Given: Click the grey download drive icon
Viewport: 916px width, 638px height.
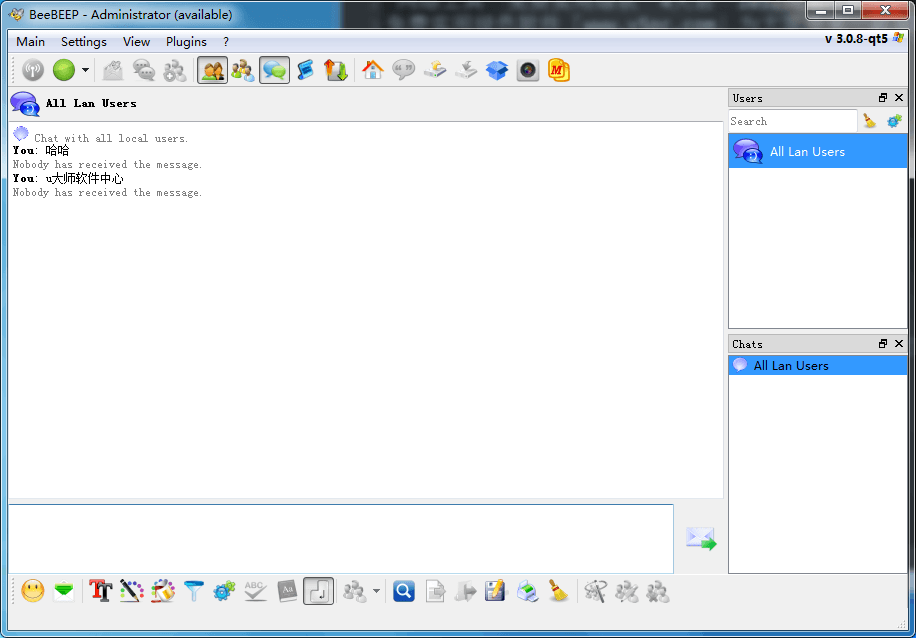Looking at the screenshot, I should 466,71.
